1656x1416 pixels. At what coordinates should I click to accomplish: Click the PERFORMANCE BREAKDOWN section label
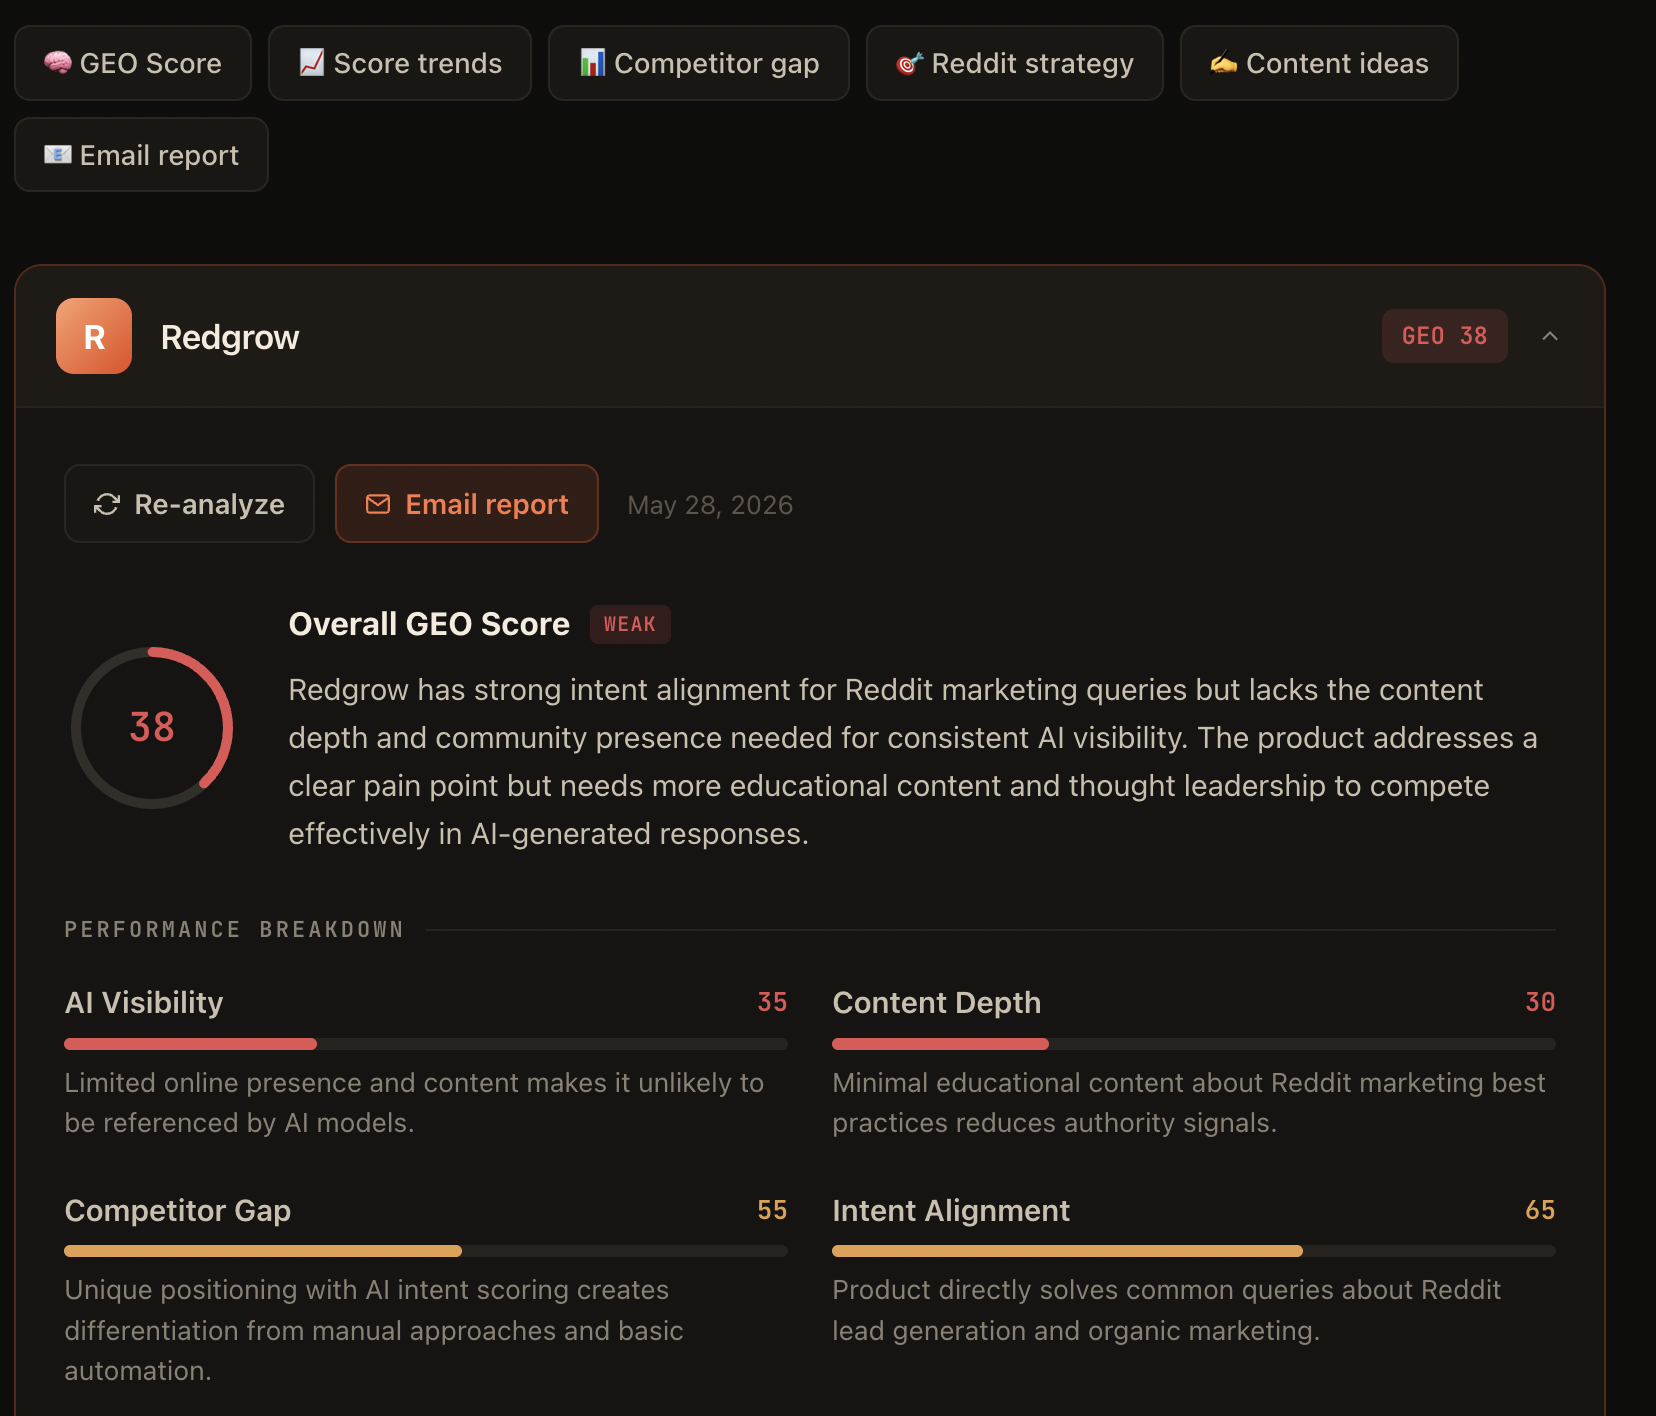point(234,930)
